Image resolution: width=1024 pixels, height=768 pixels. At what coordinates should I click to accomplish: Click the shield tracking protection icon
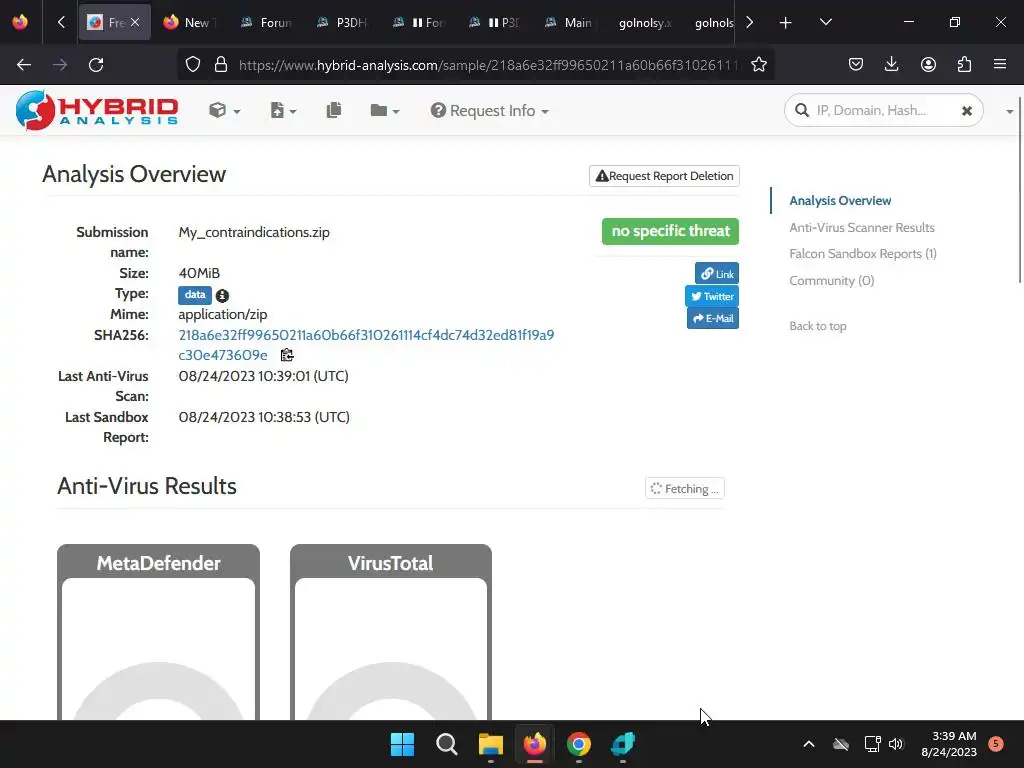coord(193,65)
